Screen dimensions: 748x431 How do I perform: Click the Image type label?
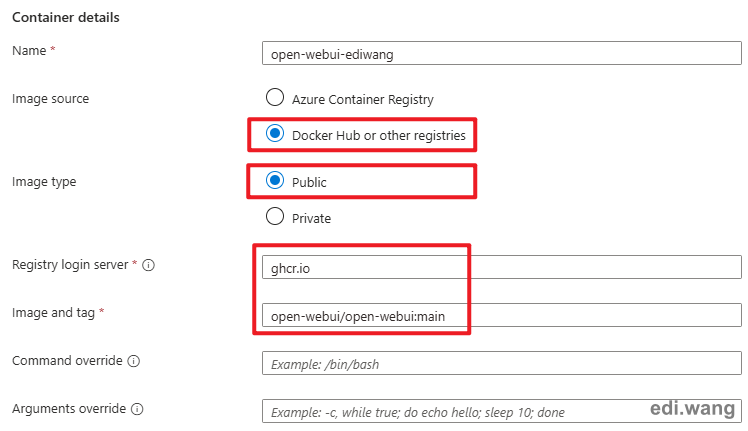pyautogui.click(x=44, y=182)
